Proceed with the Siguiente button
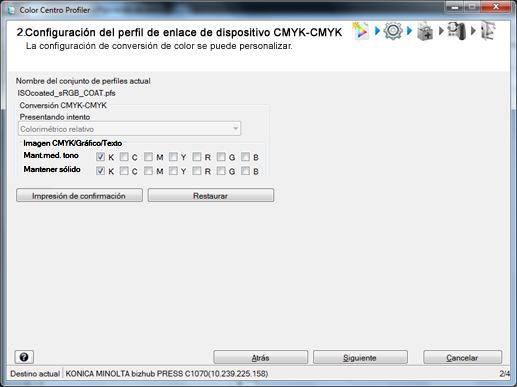 pyautogui.click(x=360, y=357)
